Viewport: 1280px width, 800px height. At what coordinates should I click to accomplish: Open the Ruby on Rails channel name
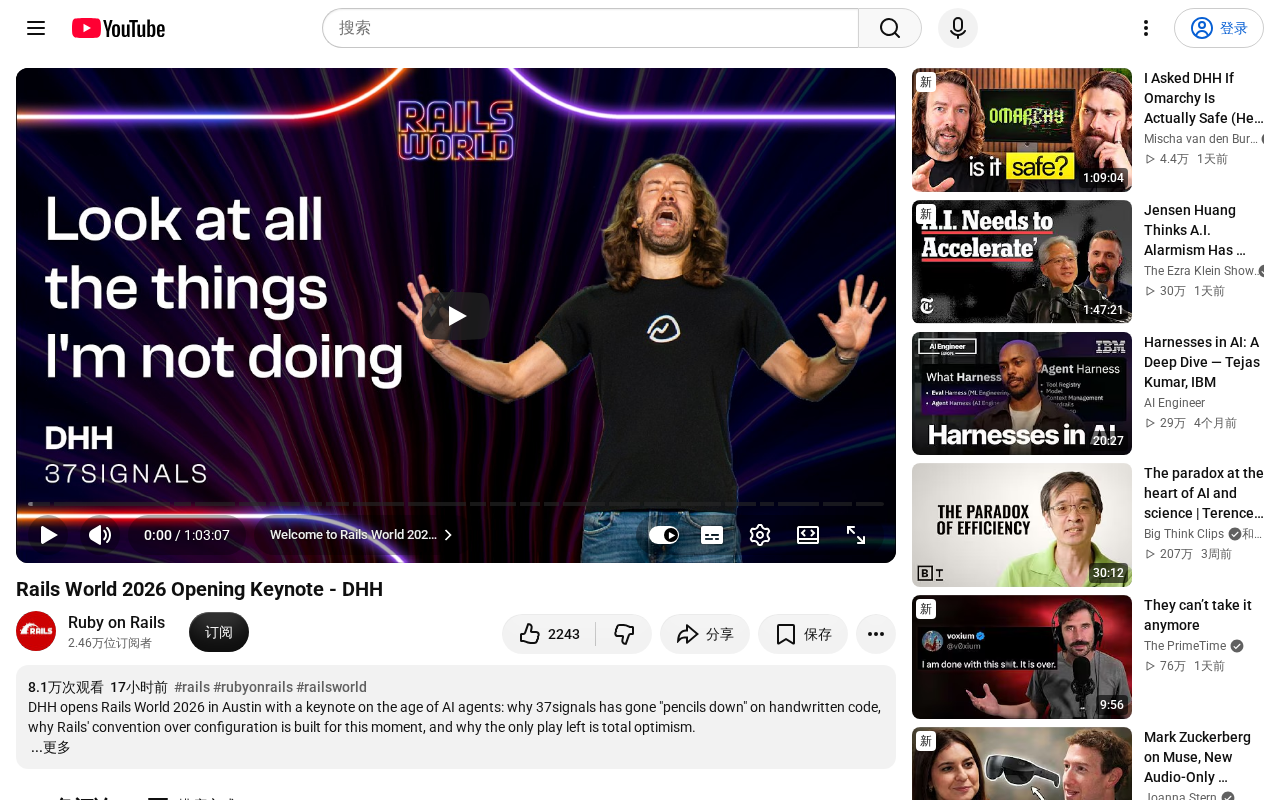116,622
